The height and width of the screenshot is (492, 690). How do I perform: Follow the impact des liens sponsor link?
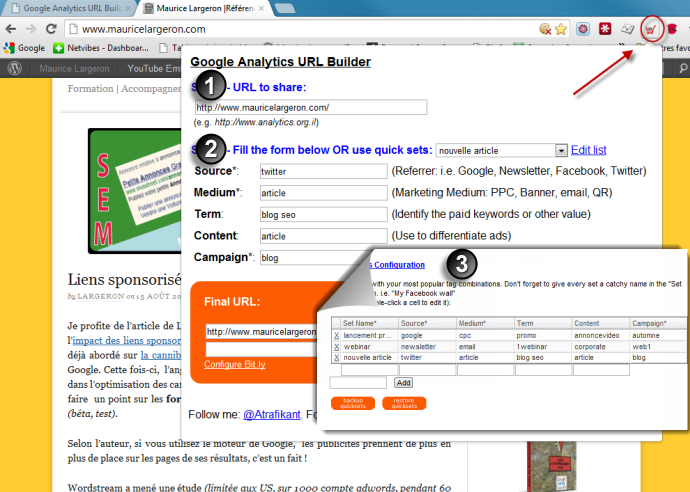tap(127, 341)
